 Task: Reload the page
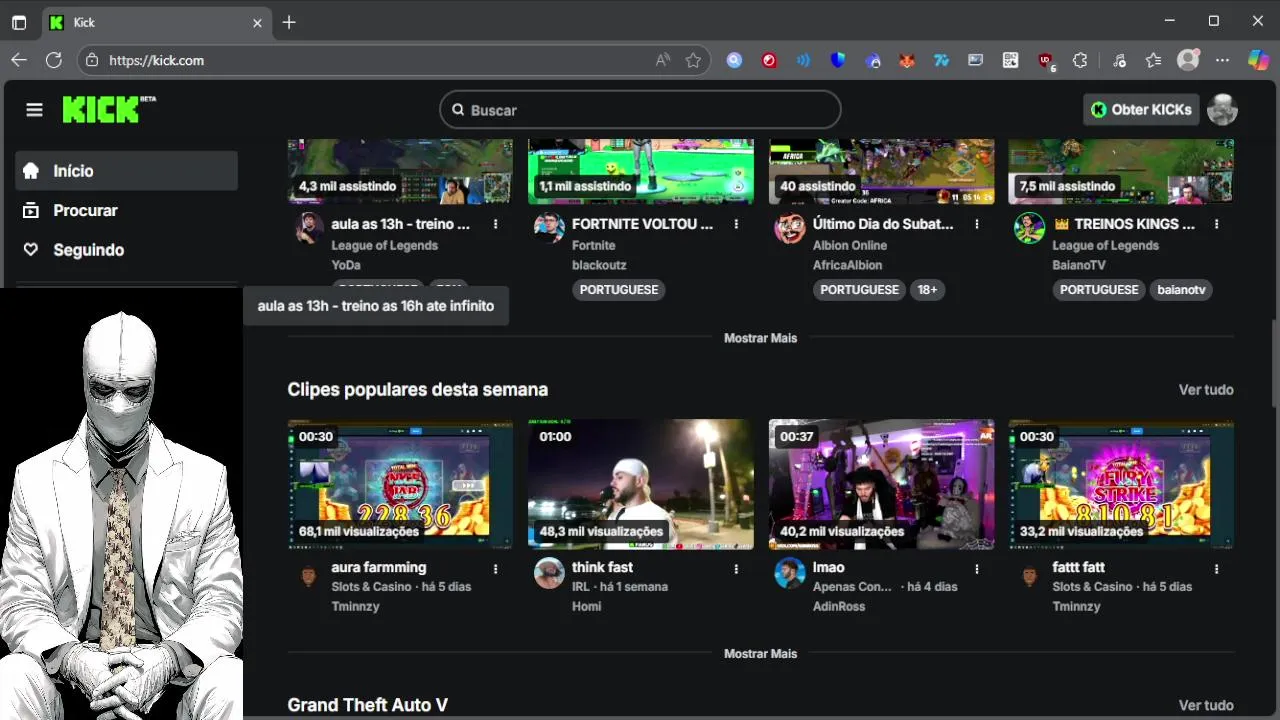tap(54, 60)
